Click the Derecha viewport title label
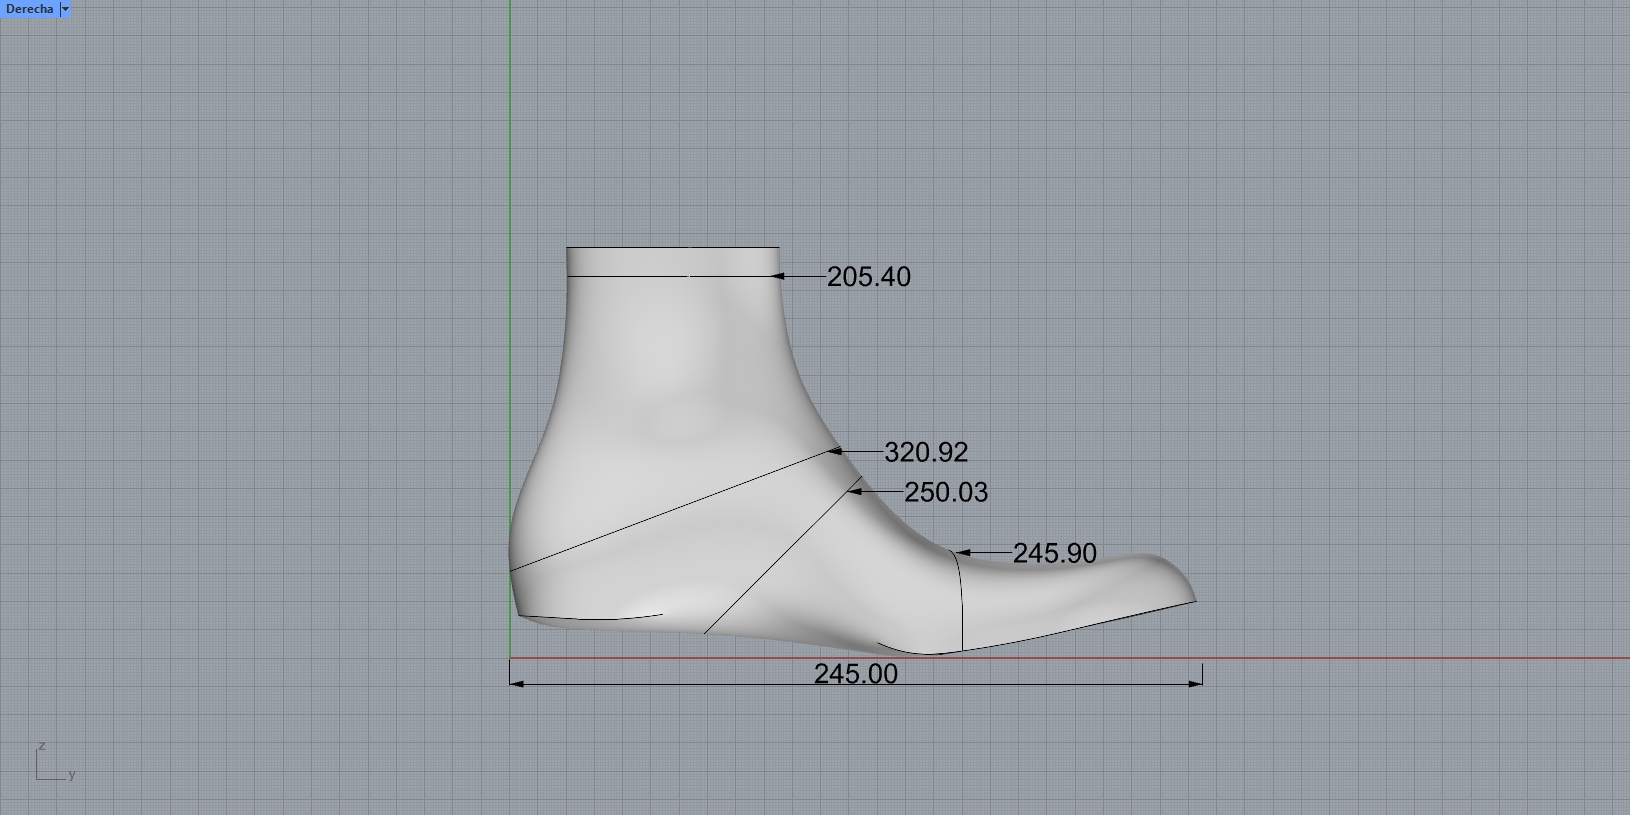Screen dimensions: 1630x815 click(x=29, y=9)
